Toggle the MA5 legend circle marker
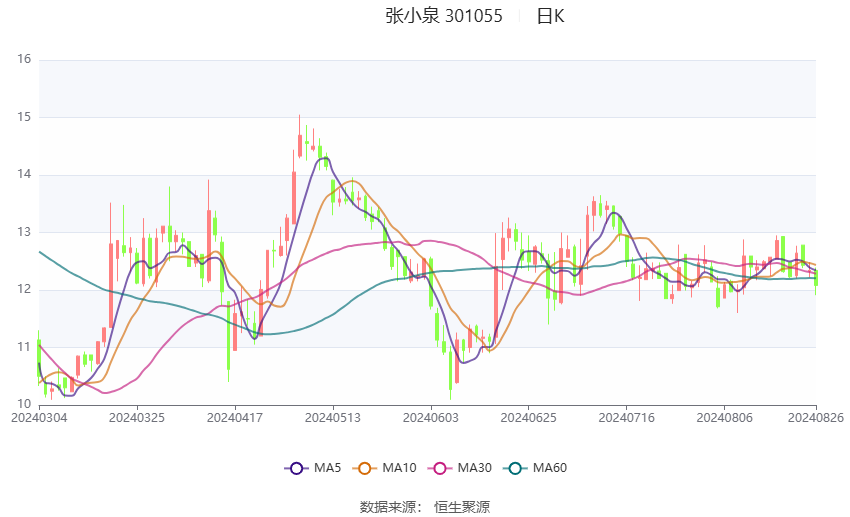This screenshot has height=517, width=850. [x=296, y=468]
